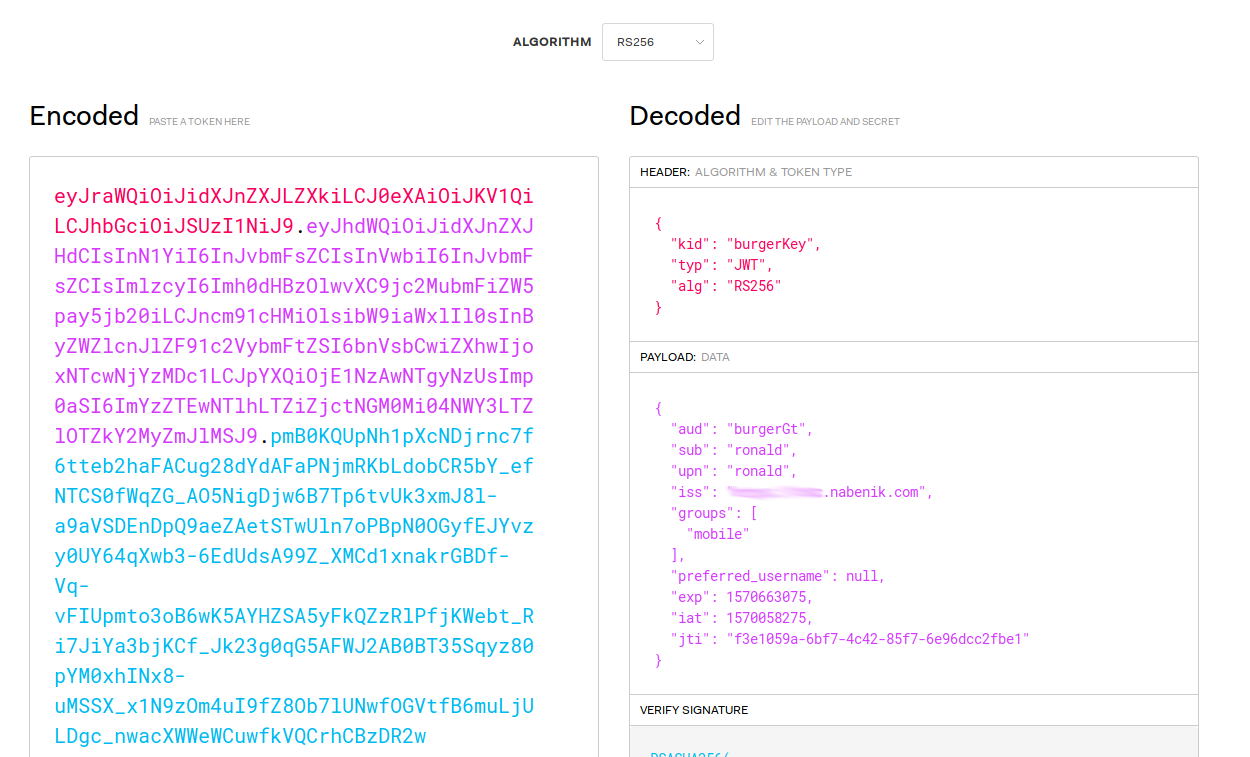The image size is (1250, 757).
Task: Open the RS256 algorithm dropdown
Action: [x=657, y=42]
